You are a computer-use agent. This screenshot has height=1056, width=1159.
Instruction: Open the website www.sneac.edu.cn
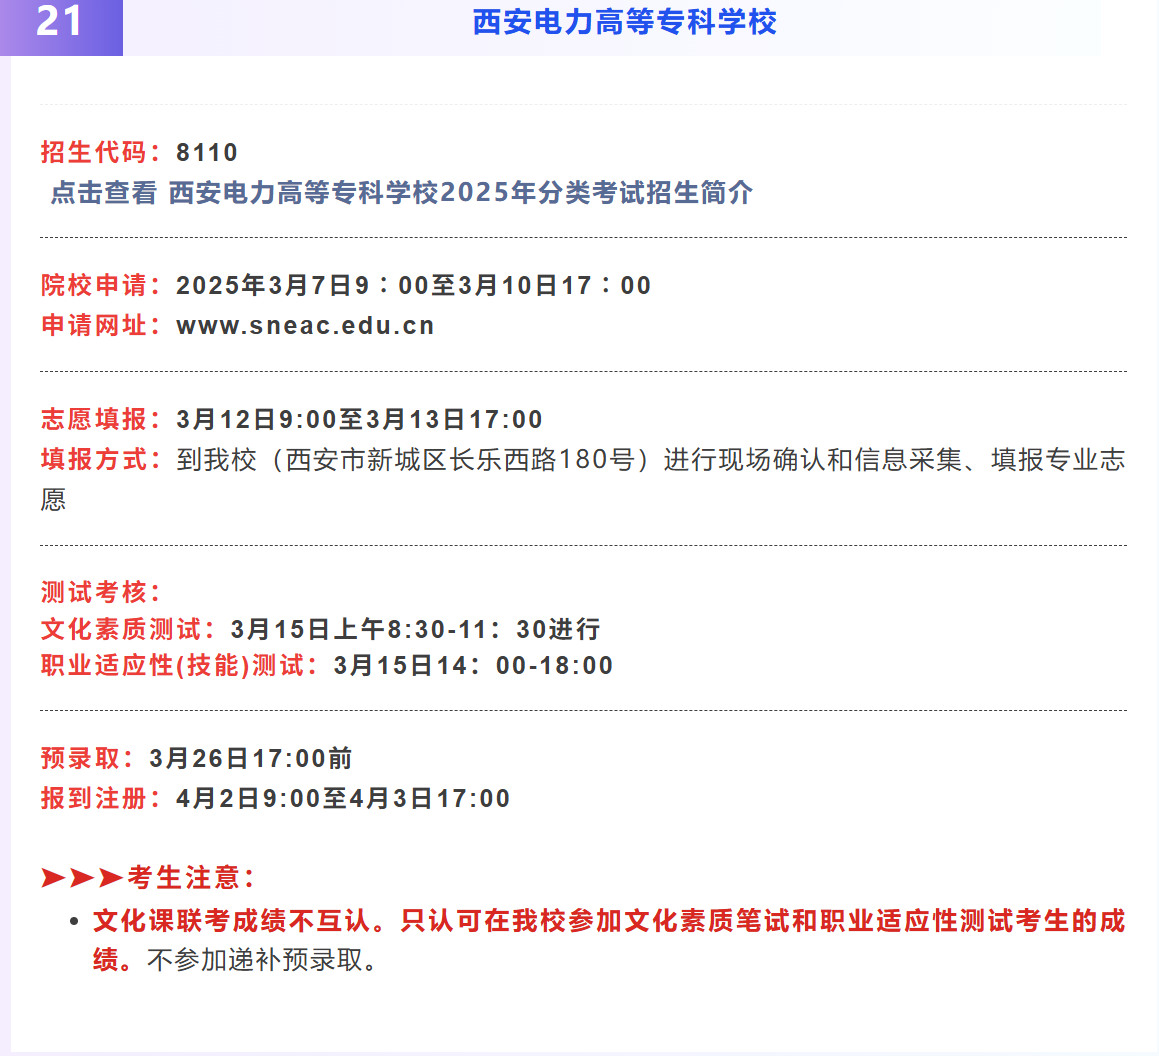coord(303,324)
